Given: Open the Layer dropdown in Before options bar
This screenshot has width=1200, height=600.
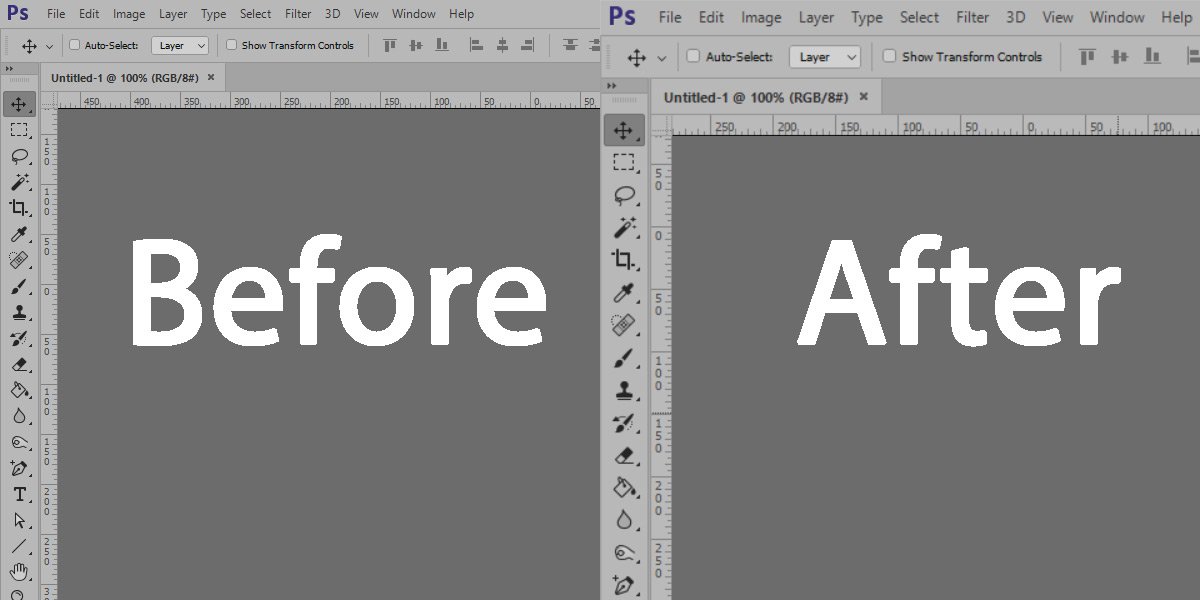Looking at the screenshot, I should click(180, 45).
